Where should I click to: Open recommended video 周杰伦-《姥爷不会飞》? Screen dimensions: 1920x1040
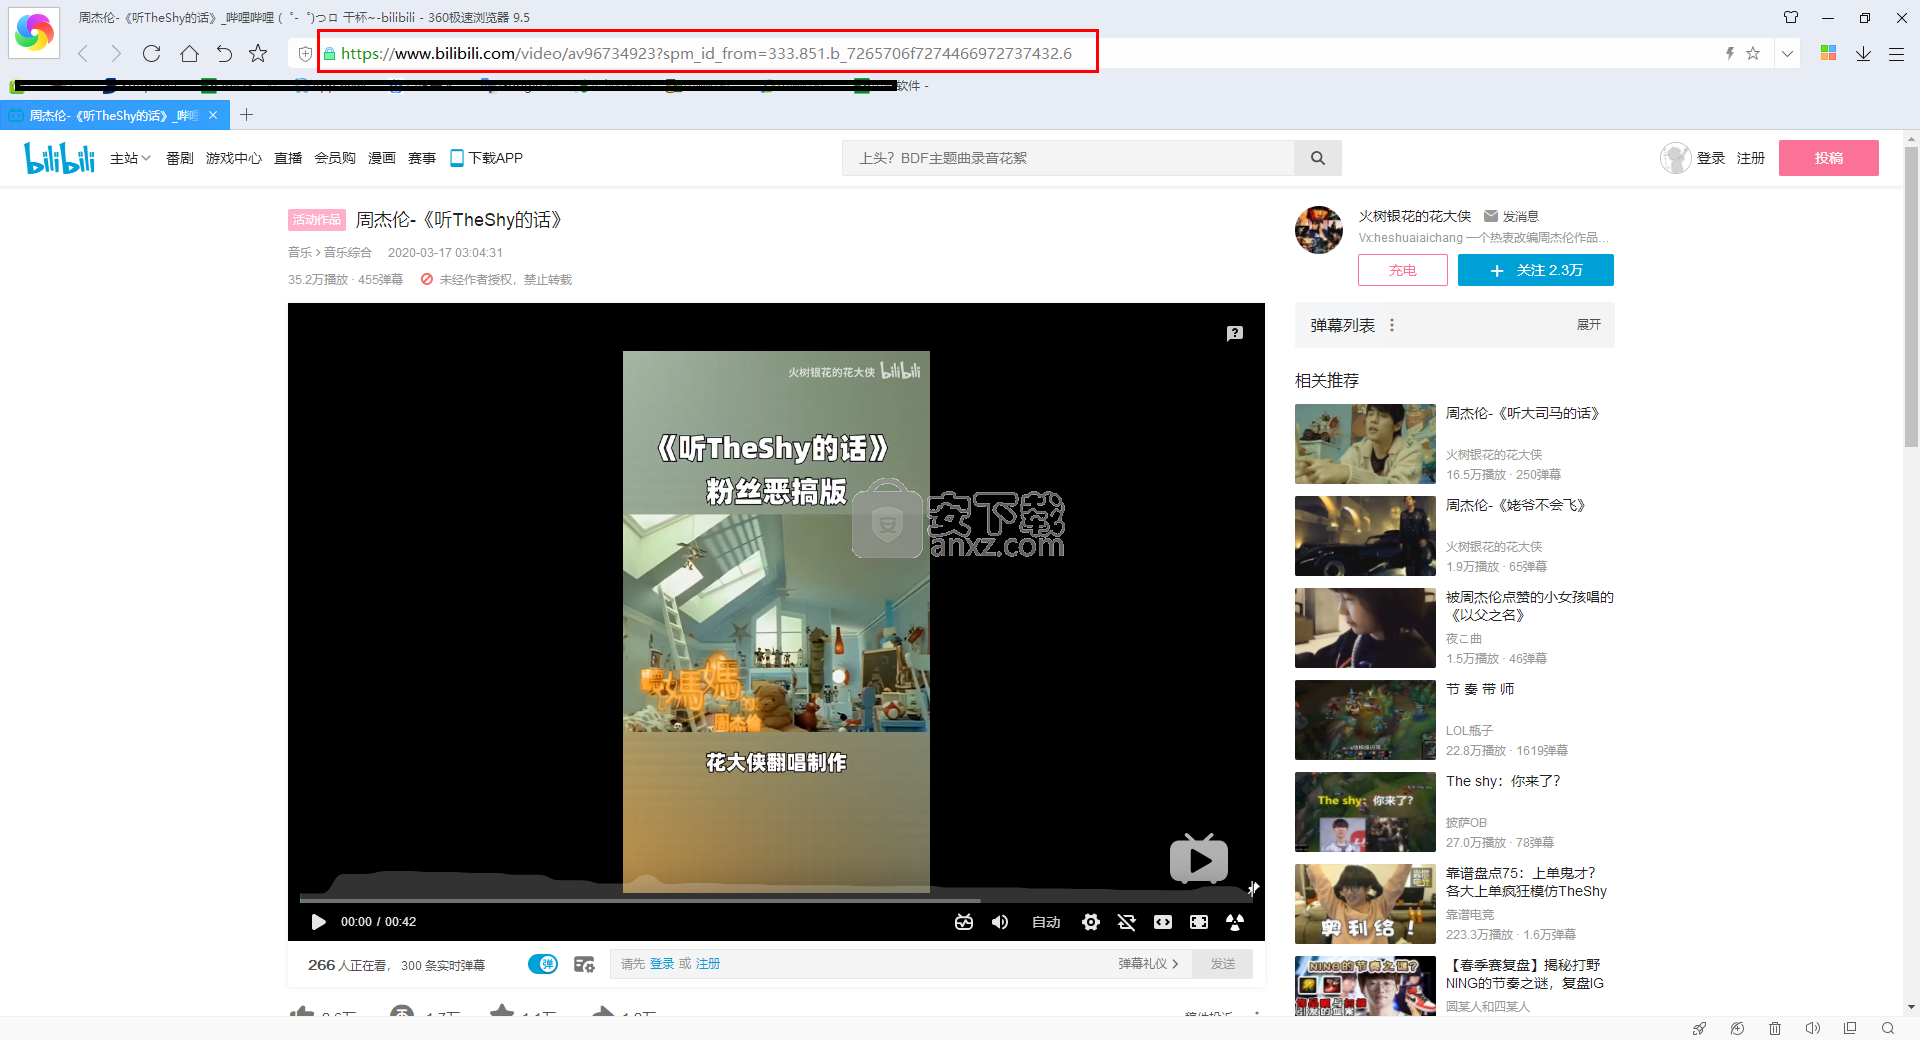[x=1516, y=505]
